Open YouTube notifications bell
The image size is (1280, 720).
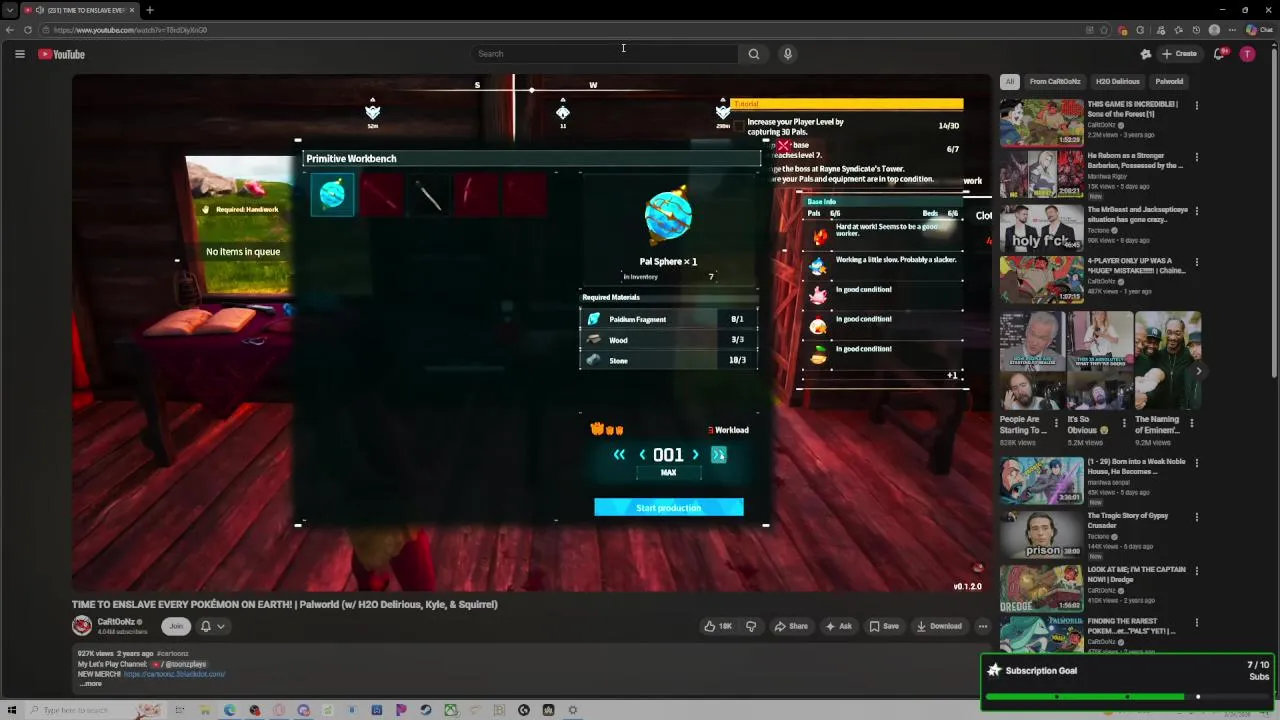[x=1219, y=54]
